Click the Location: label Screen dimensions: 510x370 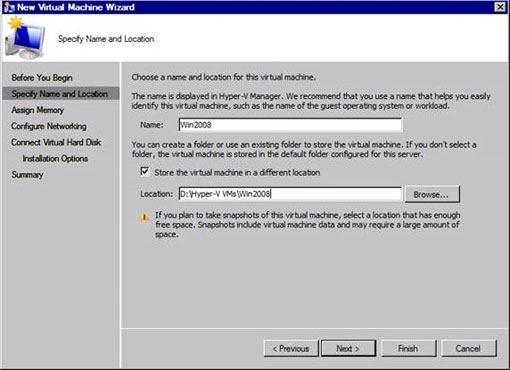(157, 194)
